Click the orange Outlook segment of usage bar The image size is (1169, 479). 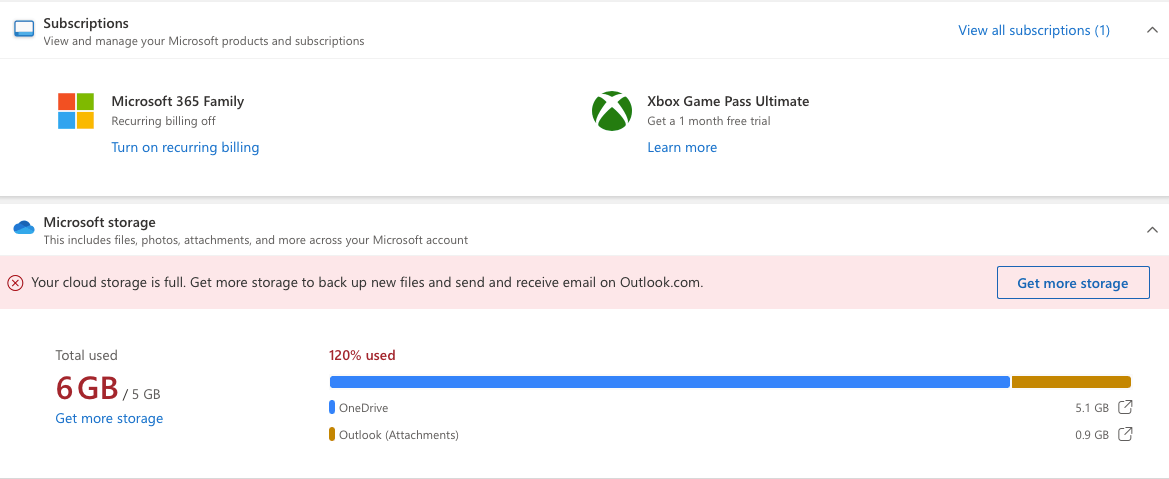pos(1071,381)
